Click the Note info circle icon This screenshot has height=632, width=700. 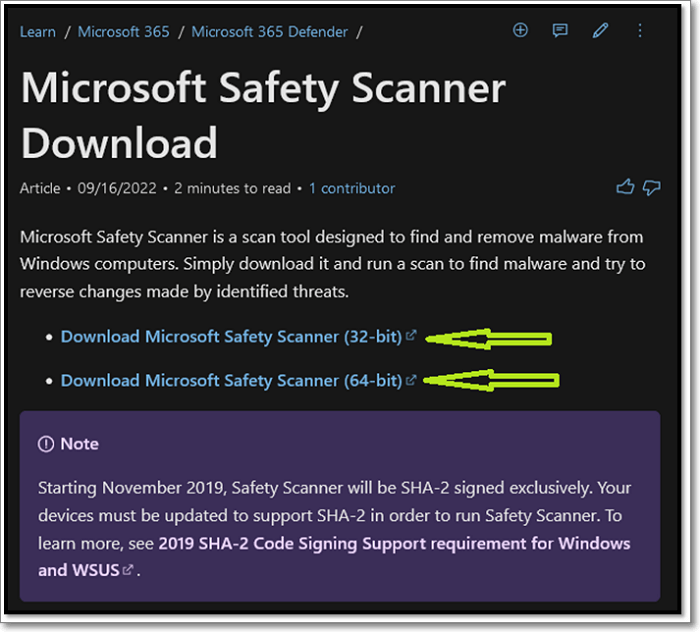[x=46, y=443]
